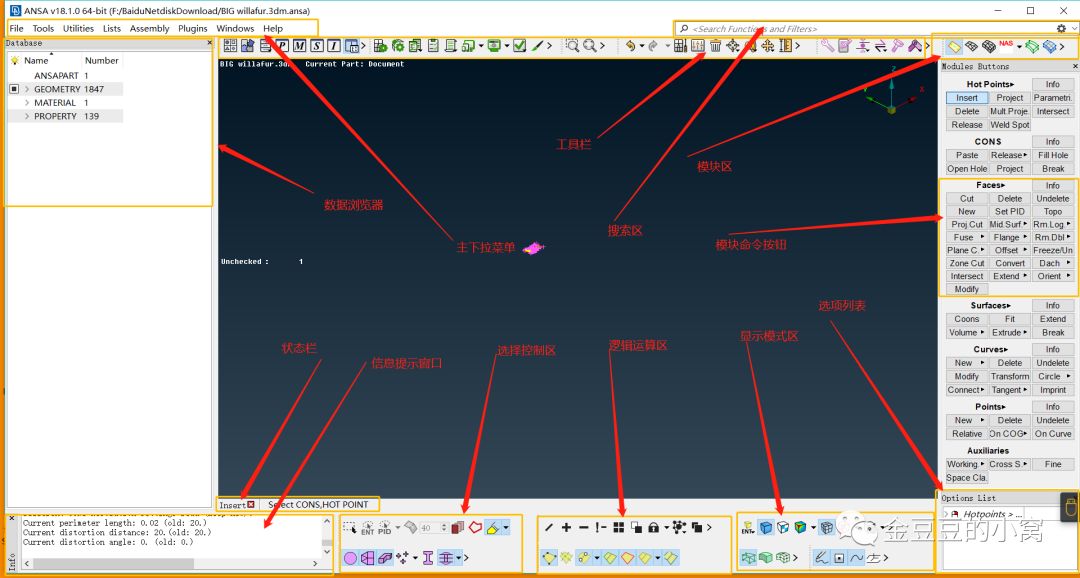Click the pink circle icon in bottom toolbar
The width and height of the screenshot is (1080, 578).
point(351,558)
